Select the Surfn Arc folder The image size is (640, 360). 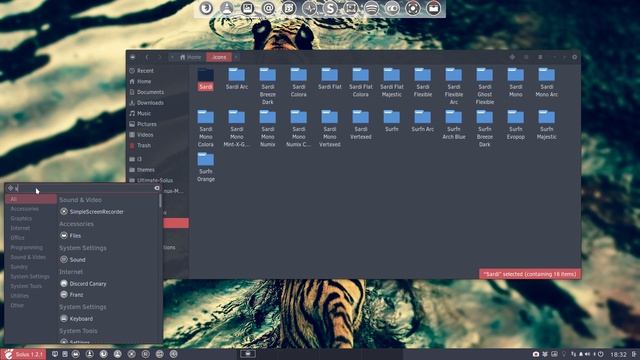tap(423, 121)
